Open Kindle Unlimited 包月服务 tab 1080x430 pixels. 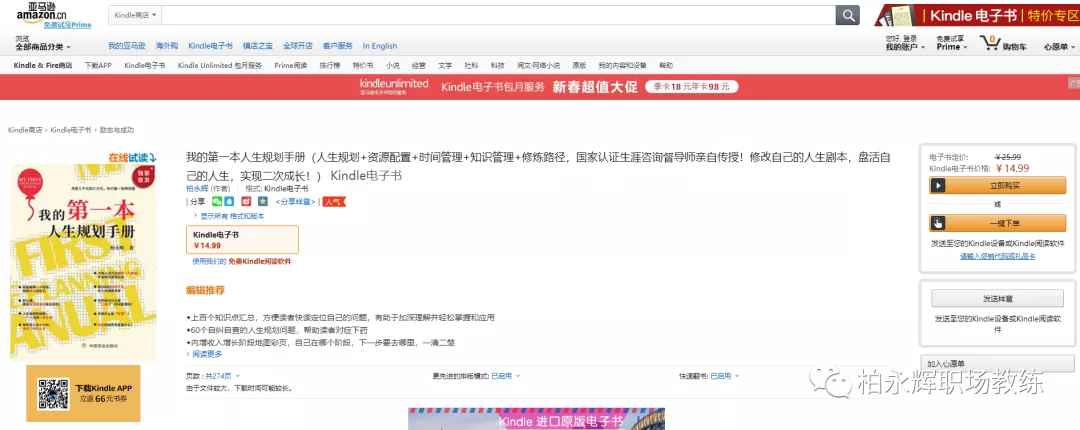tap(220, 65)
